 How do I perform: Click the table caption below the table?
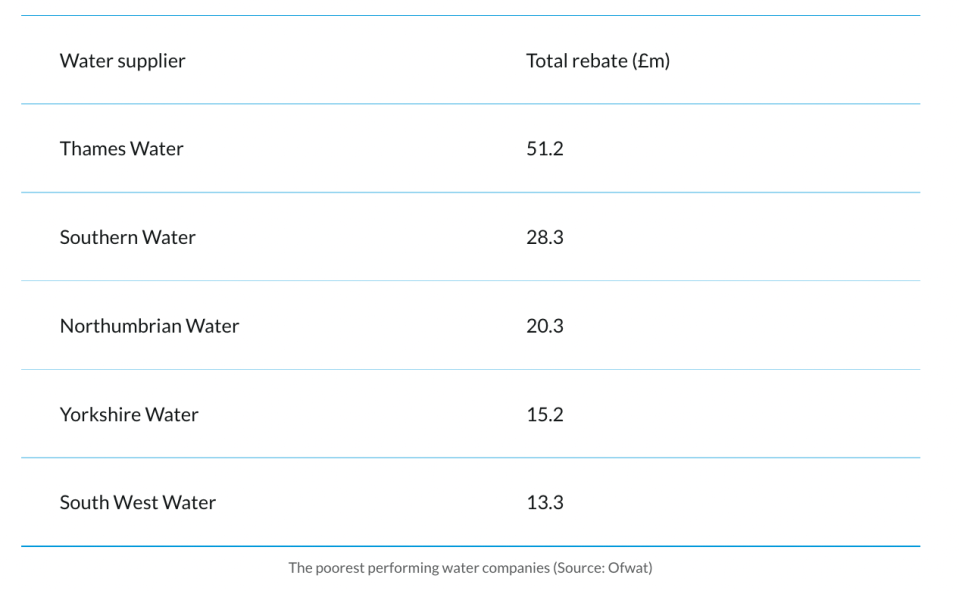click(x=470, y=568)
